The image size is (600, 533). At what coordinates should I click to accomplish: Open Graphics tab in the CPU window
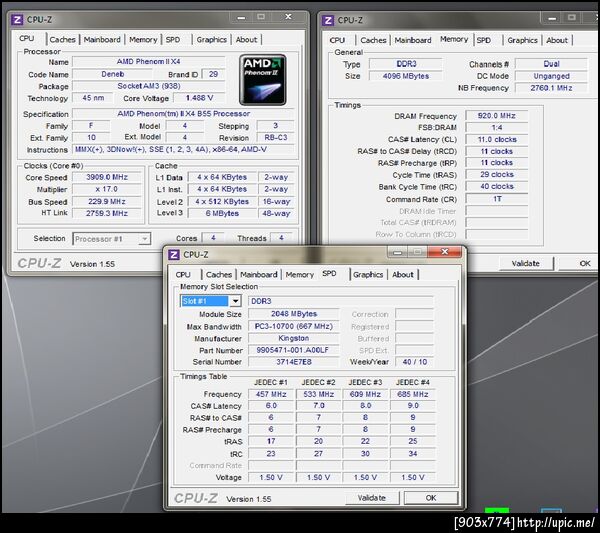[x=211, y=39]
